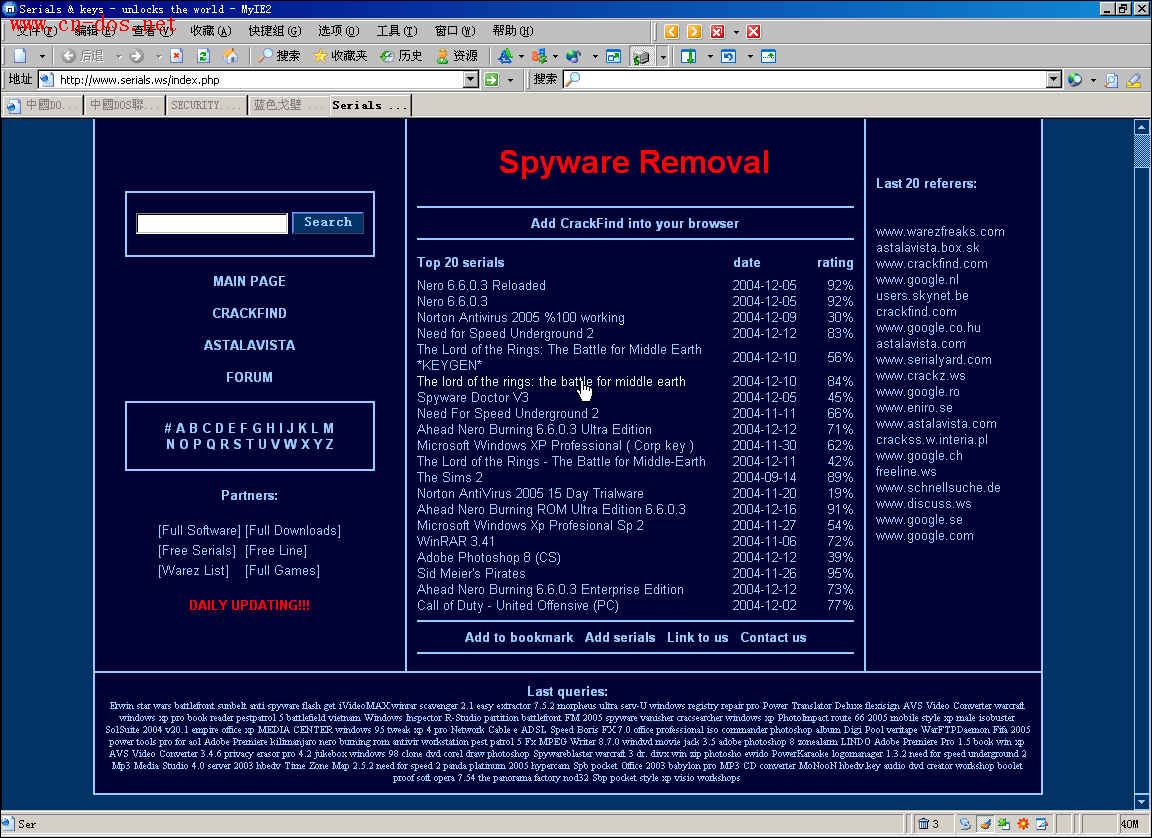
Task: Click the vertical scrollbar down arrow
Action: pos(1142,802)
